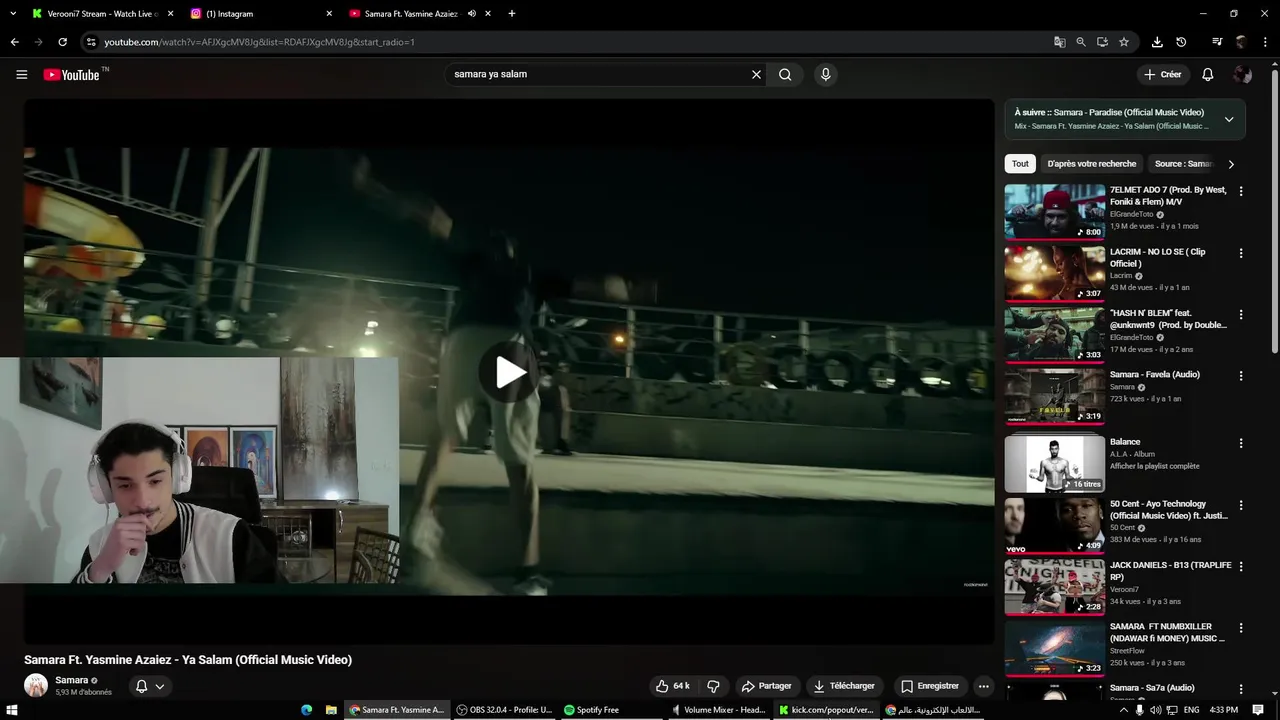Switch to Verooni7 Stream tab
The height and width of the screenshot is (720, 1280).
[x=100, y=14]
